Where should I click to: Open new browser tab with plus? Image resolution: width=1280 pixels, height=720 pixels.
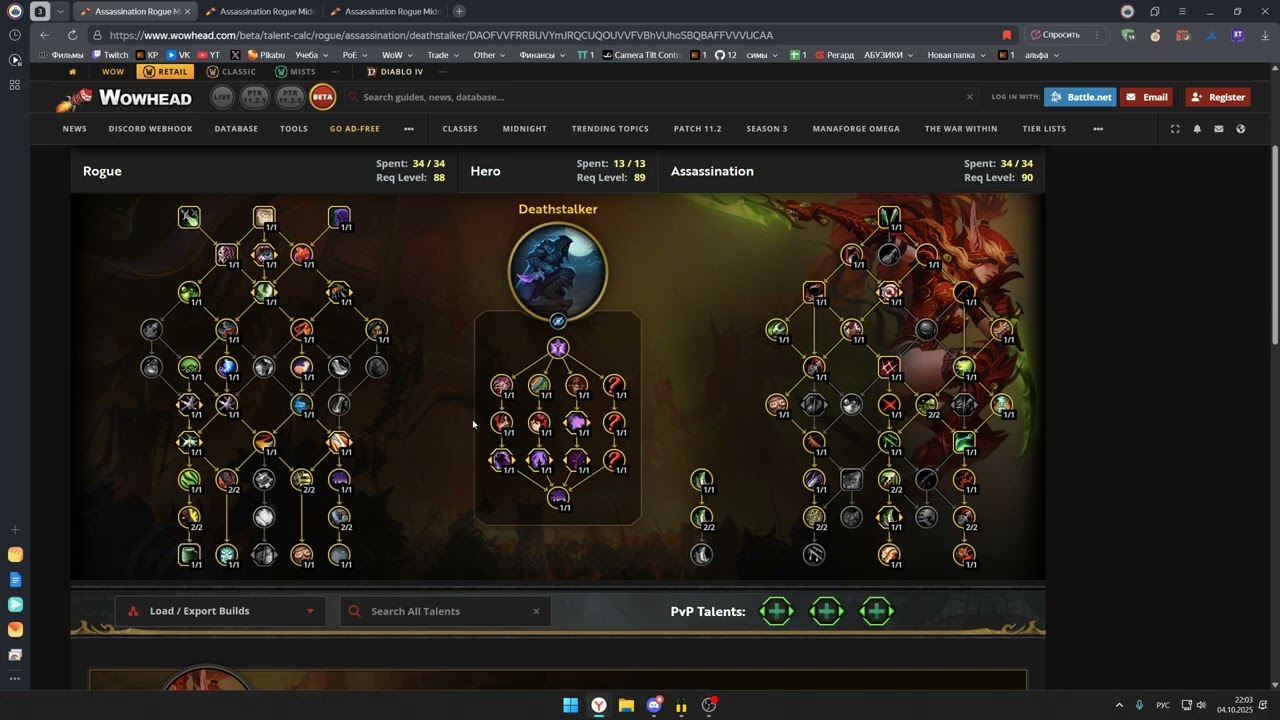pos(459,11)
